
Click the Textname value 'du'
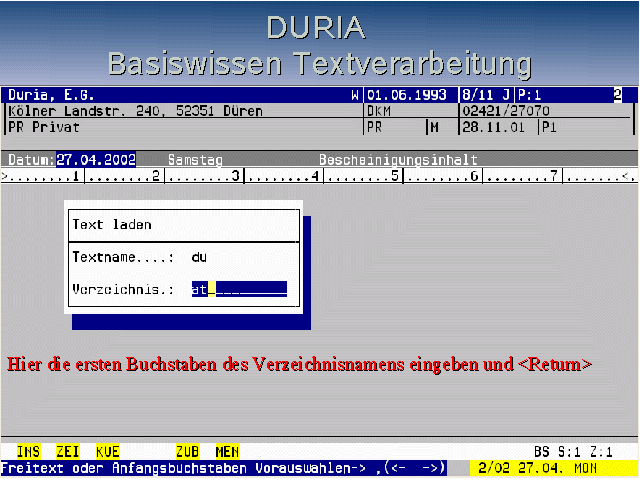coord(199,257)
